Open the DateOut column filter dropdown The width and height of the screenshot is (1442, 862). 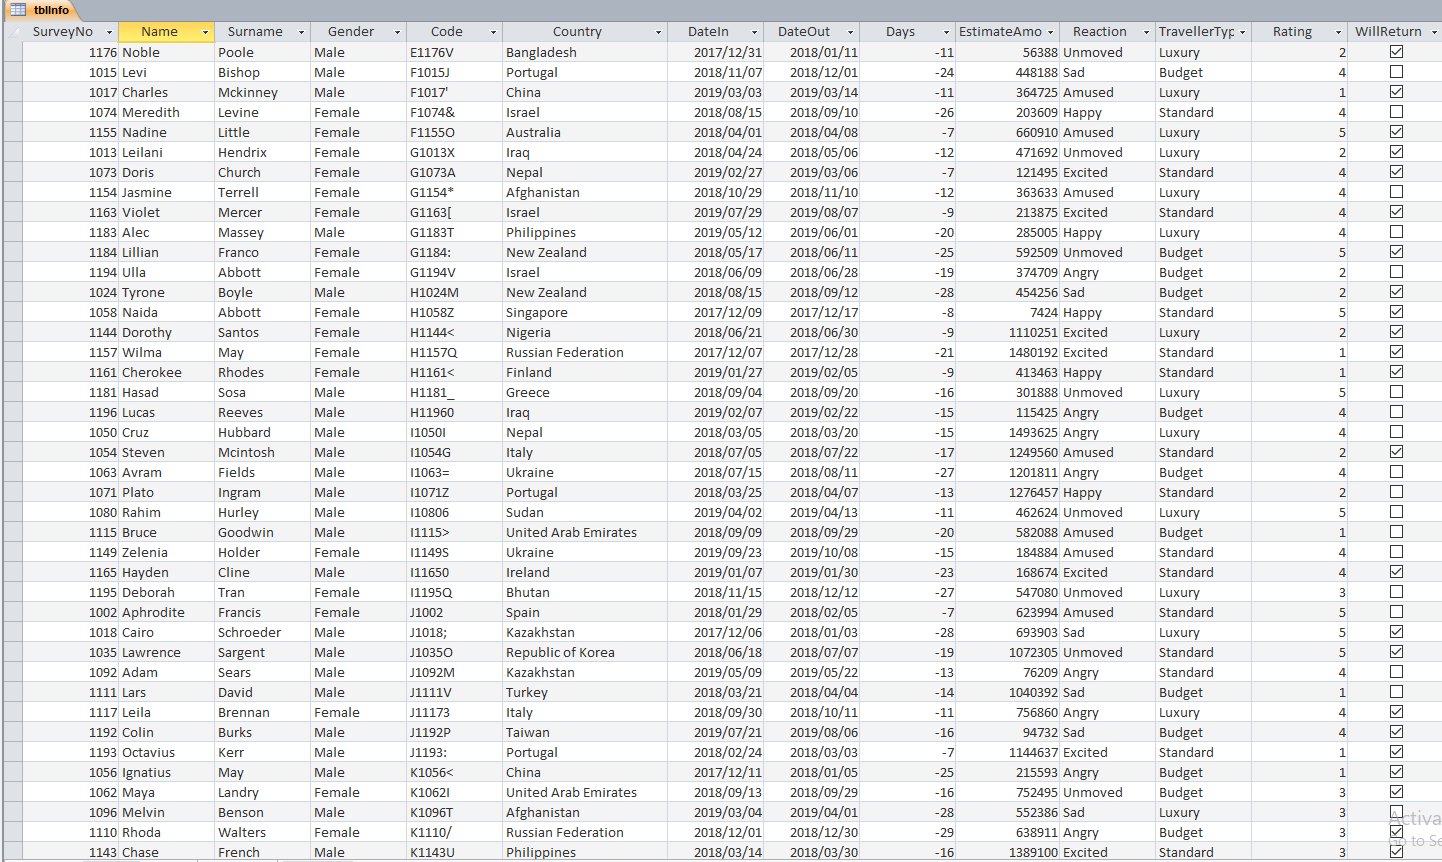click(x=850, y=32)
